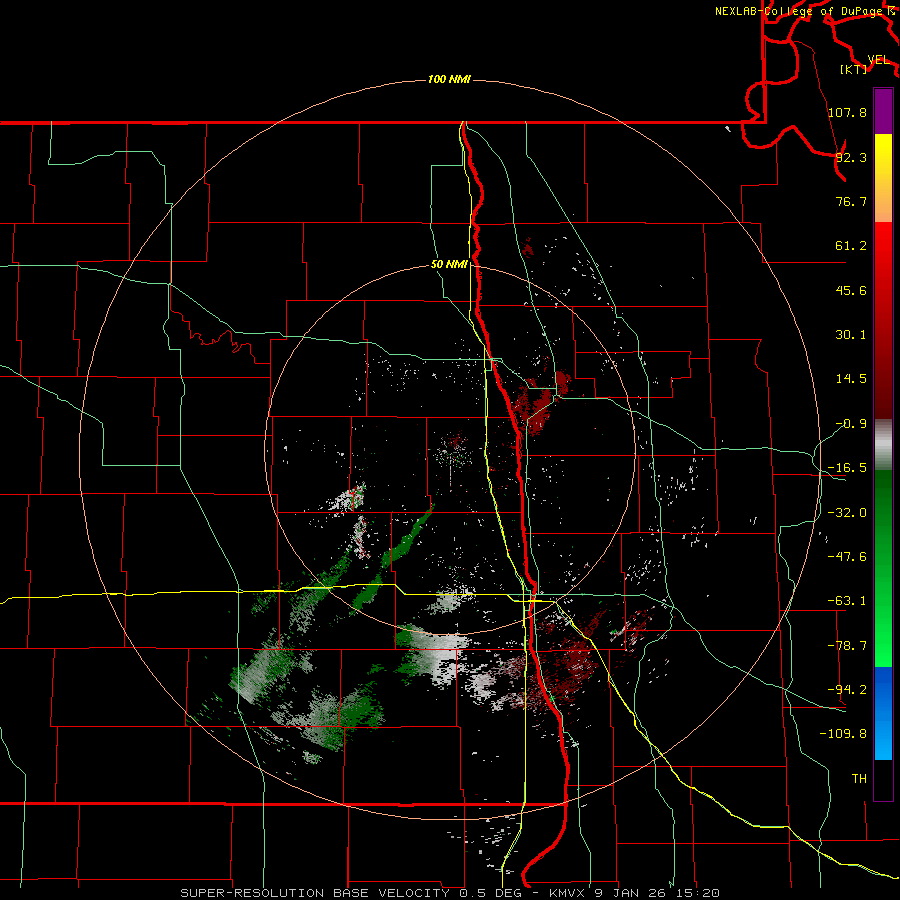Select the 30.1 velocity scale value
Viewport: 900px width, 900px height.
851,335
